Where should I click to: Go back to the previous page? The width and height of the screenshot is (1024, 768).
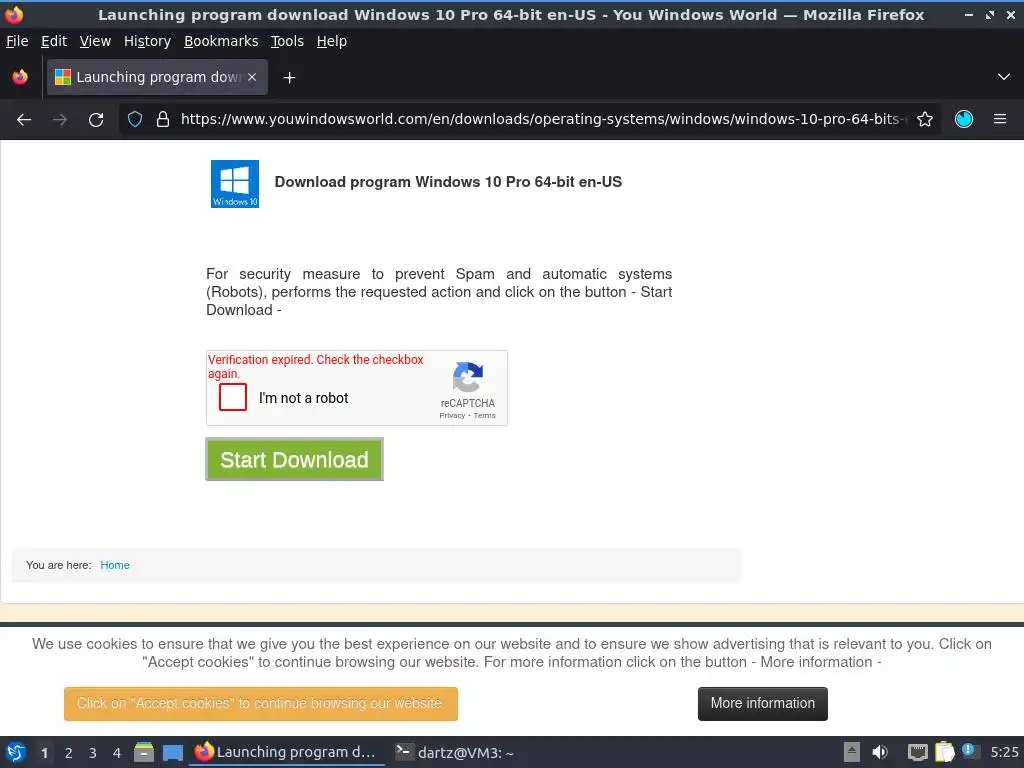tap(24, 120)
